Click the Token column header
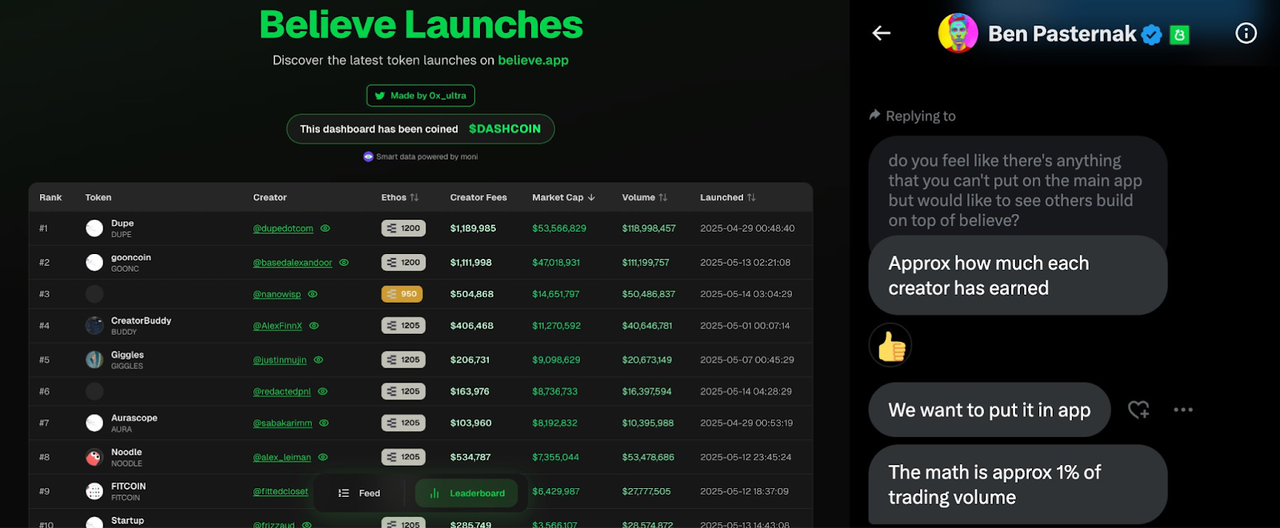Screen dimensions: 1280x528 coord(98,197)
